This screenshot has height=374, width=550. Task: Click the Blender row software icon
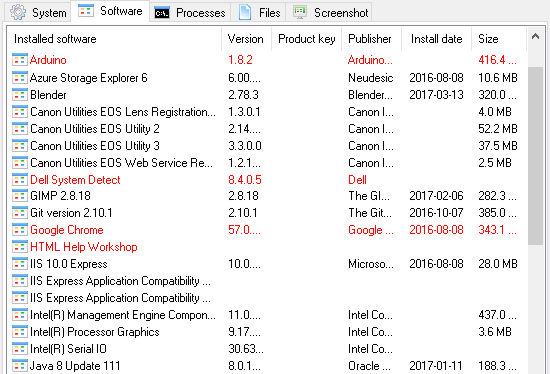coord(20,95)
